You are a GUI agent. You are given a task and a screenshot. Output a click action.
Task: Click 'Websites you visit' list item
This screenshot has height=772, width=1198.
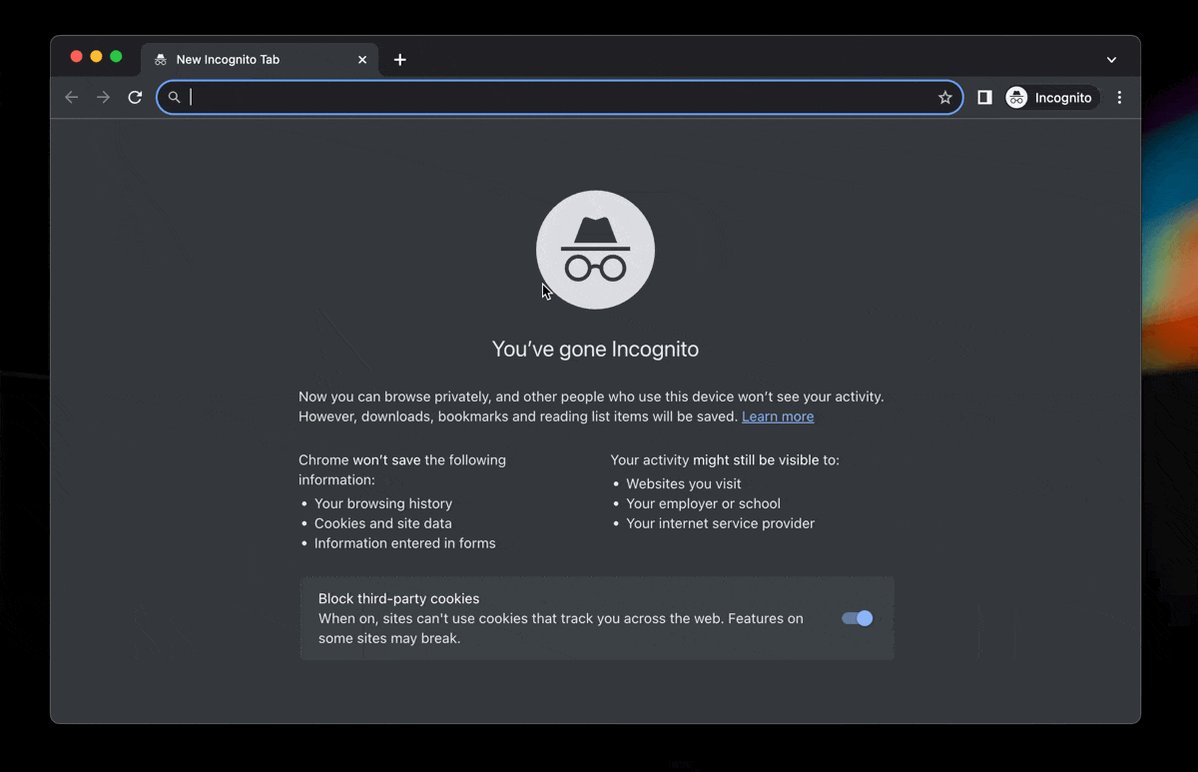click(684, 484)
